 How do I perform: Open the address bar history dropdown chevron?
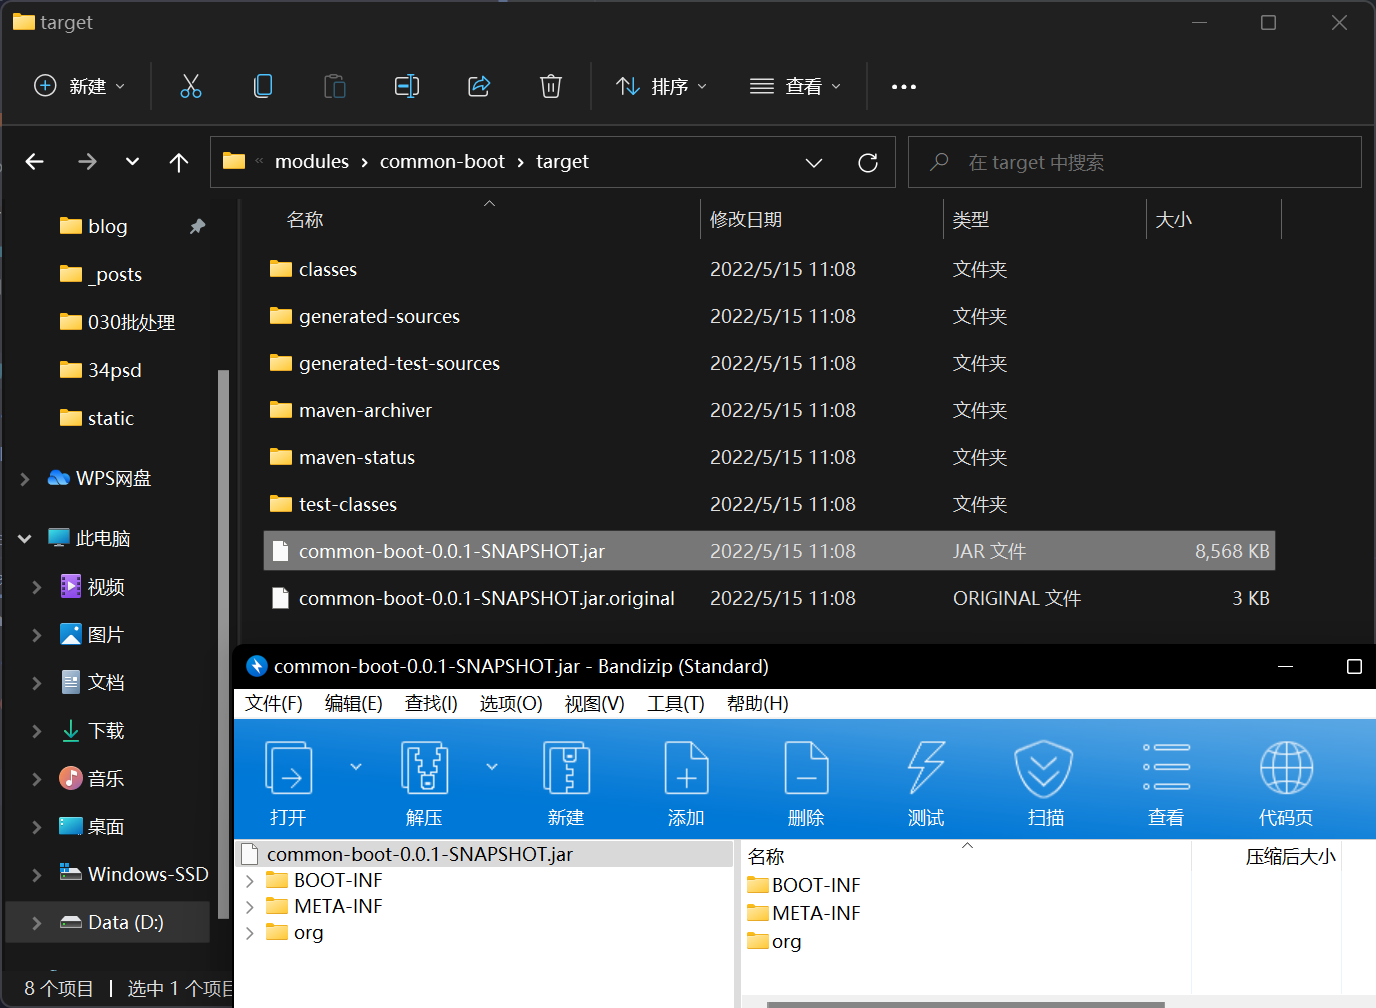click(x=814, y=163)
